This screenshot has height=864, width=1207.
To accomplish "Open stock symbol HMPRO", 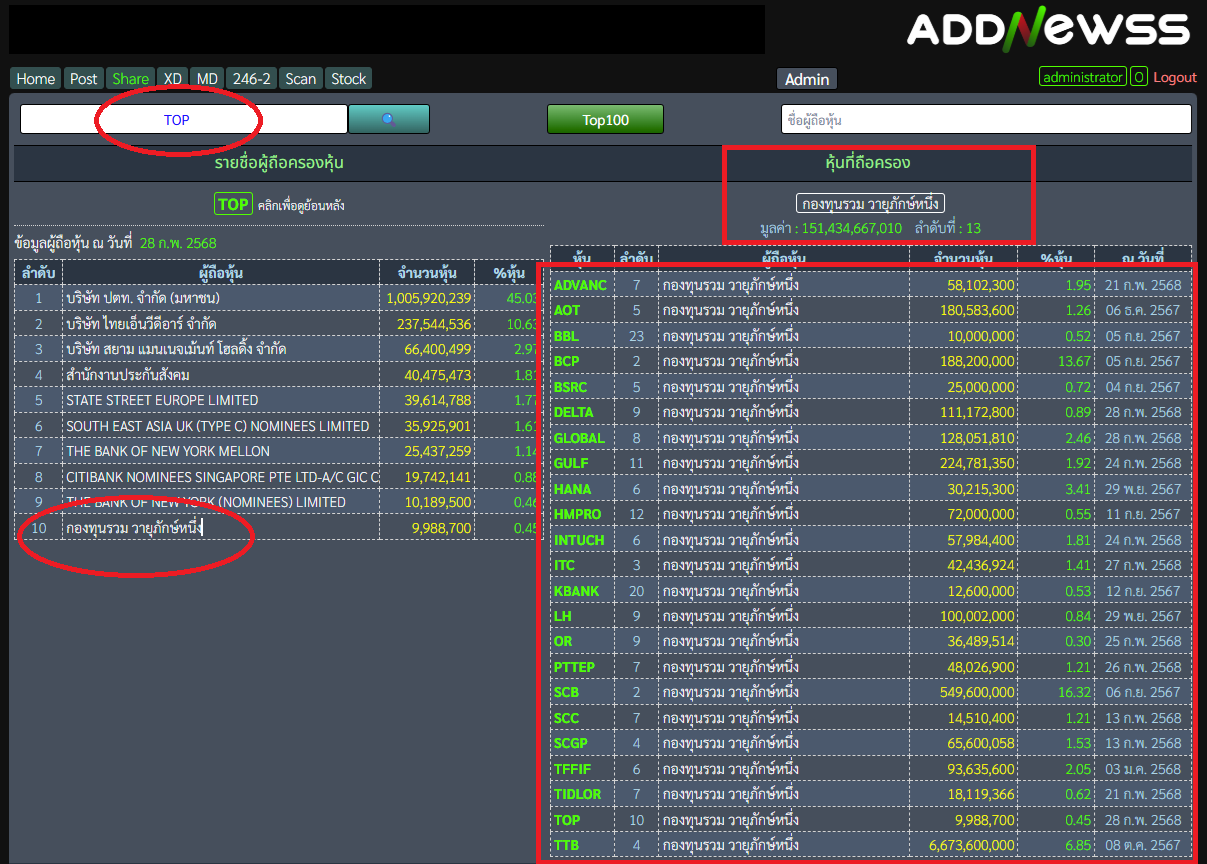I will tap(577, 514).
